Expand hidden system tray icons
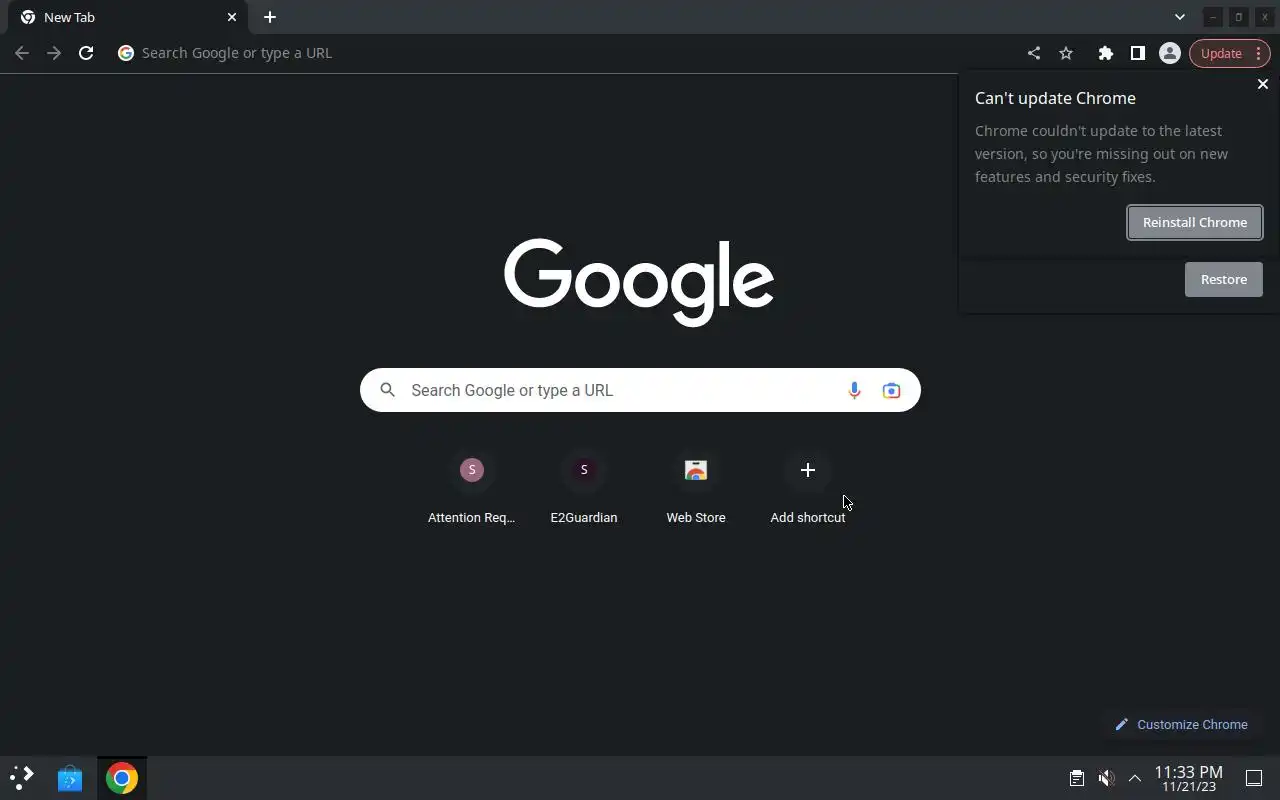The image size is (1280, 800). tap(1135, 778)
